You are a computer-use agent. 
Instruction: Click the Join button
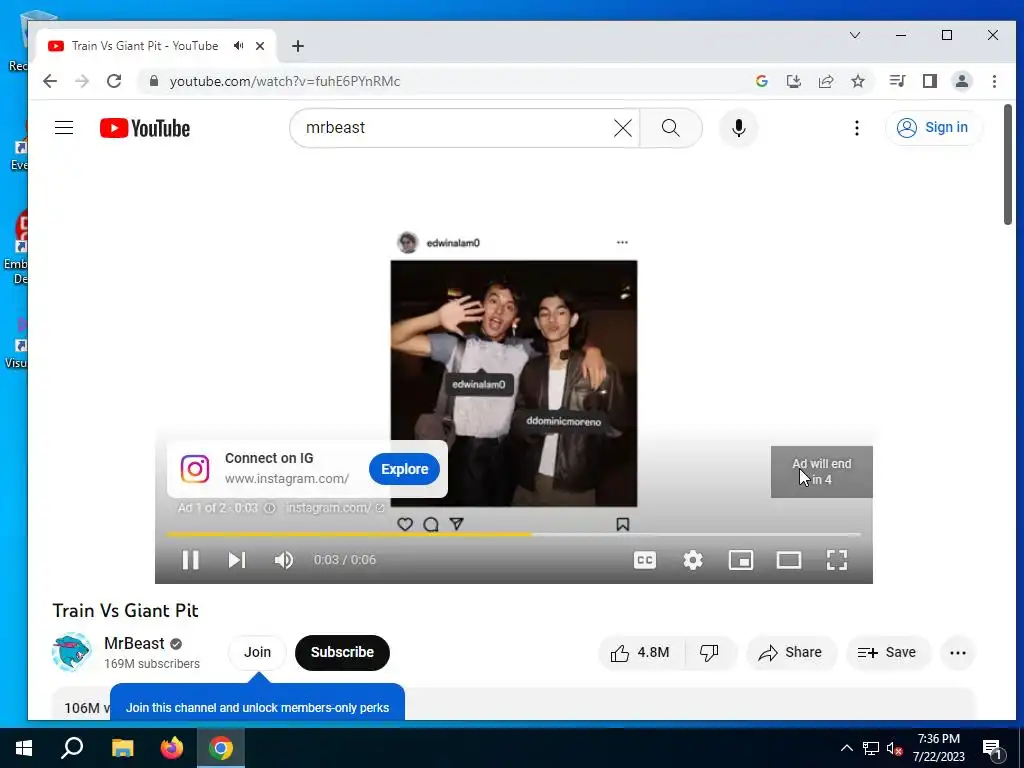(257, 652)
